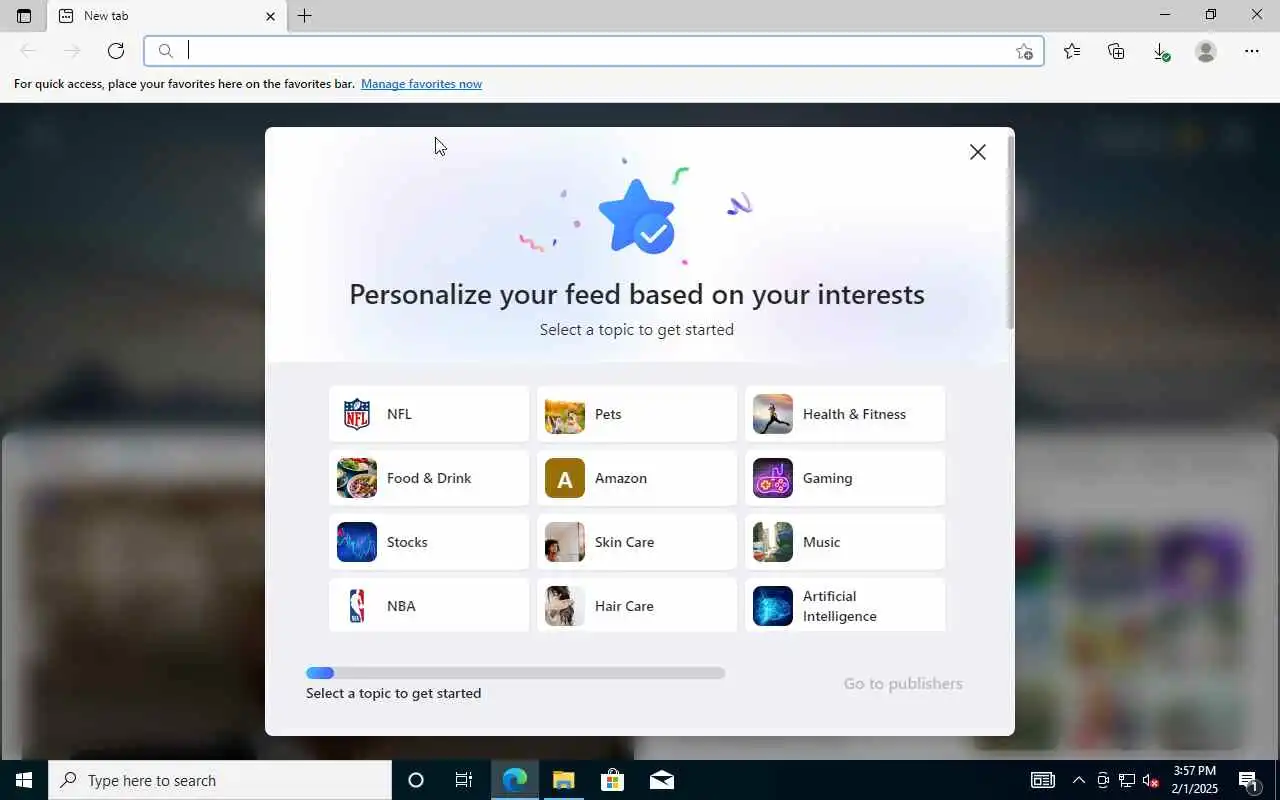Open Mail app on taskbar
This screenshot has height=800, width=1280.
tap(661, 780)
